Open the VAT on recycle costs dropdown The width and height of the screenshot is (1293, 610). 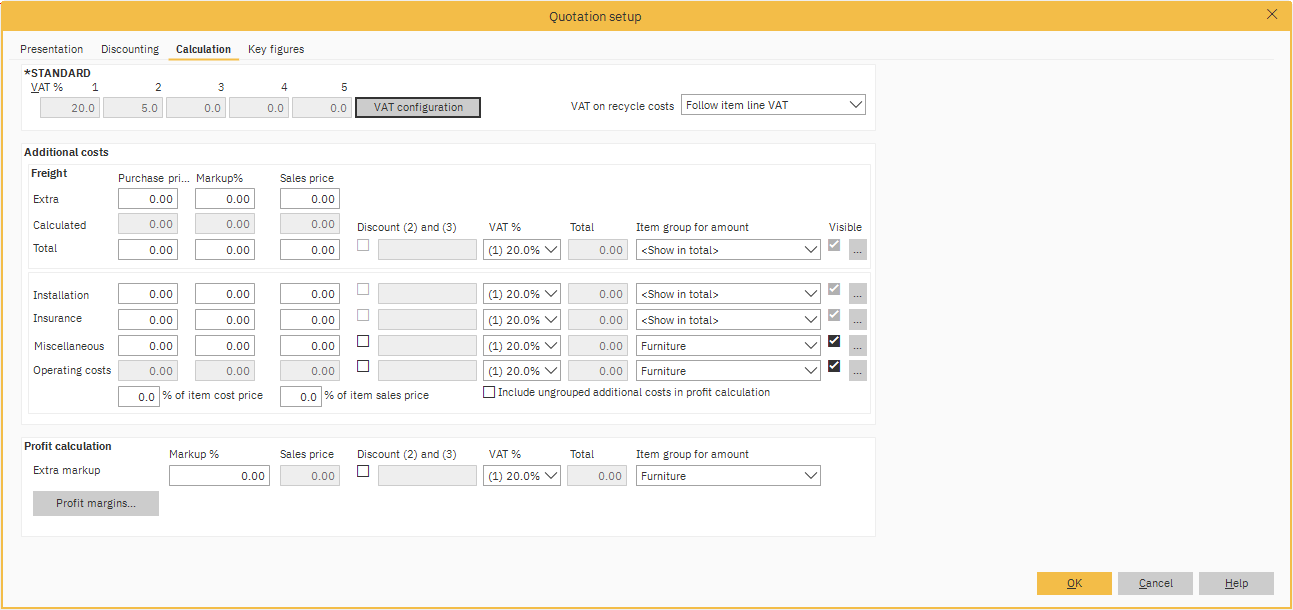[x=772, y=105]
